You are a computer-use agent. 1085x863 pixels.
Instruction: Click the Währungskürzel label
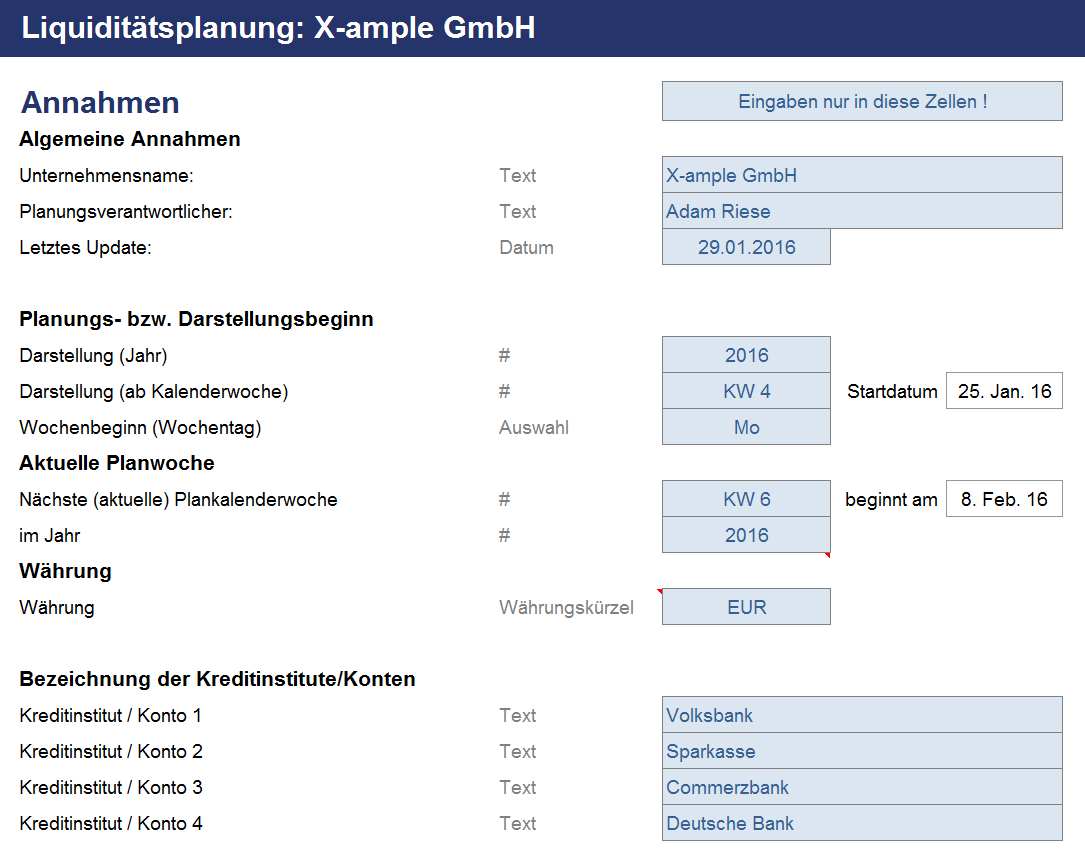pyautogui.click(x=566, y=607)
